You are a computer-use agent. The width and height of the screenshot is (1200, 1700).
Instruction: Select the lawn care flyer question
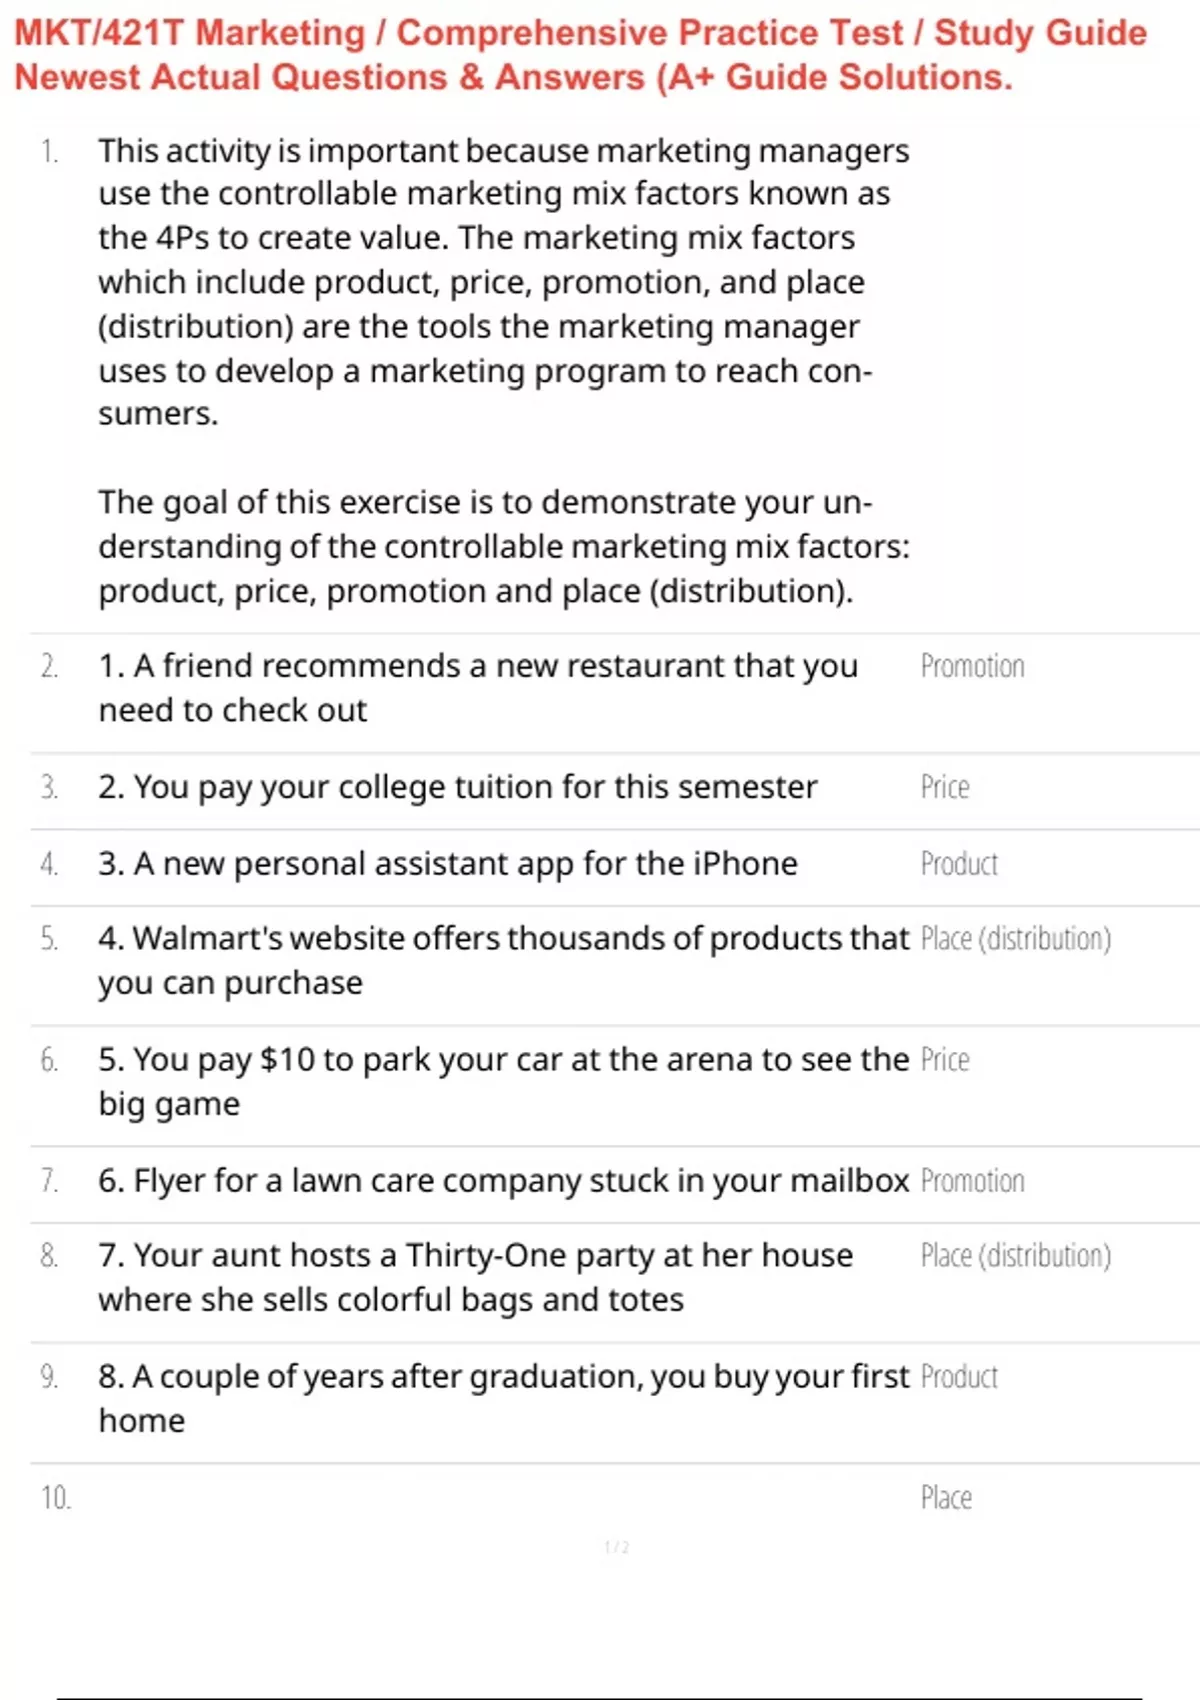(504, 1182)
